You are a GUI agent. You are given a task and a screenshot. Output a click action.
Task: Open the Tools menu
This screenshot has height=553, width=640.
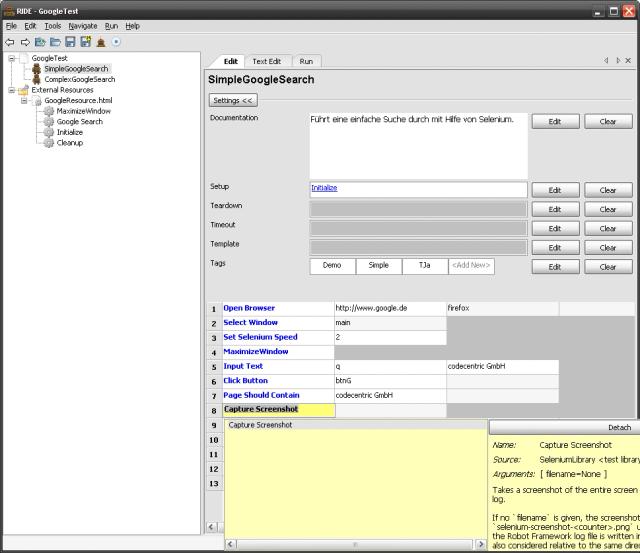click(x=52, y=25)
